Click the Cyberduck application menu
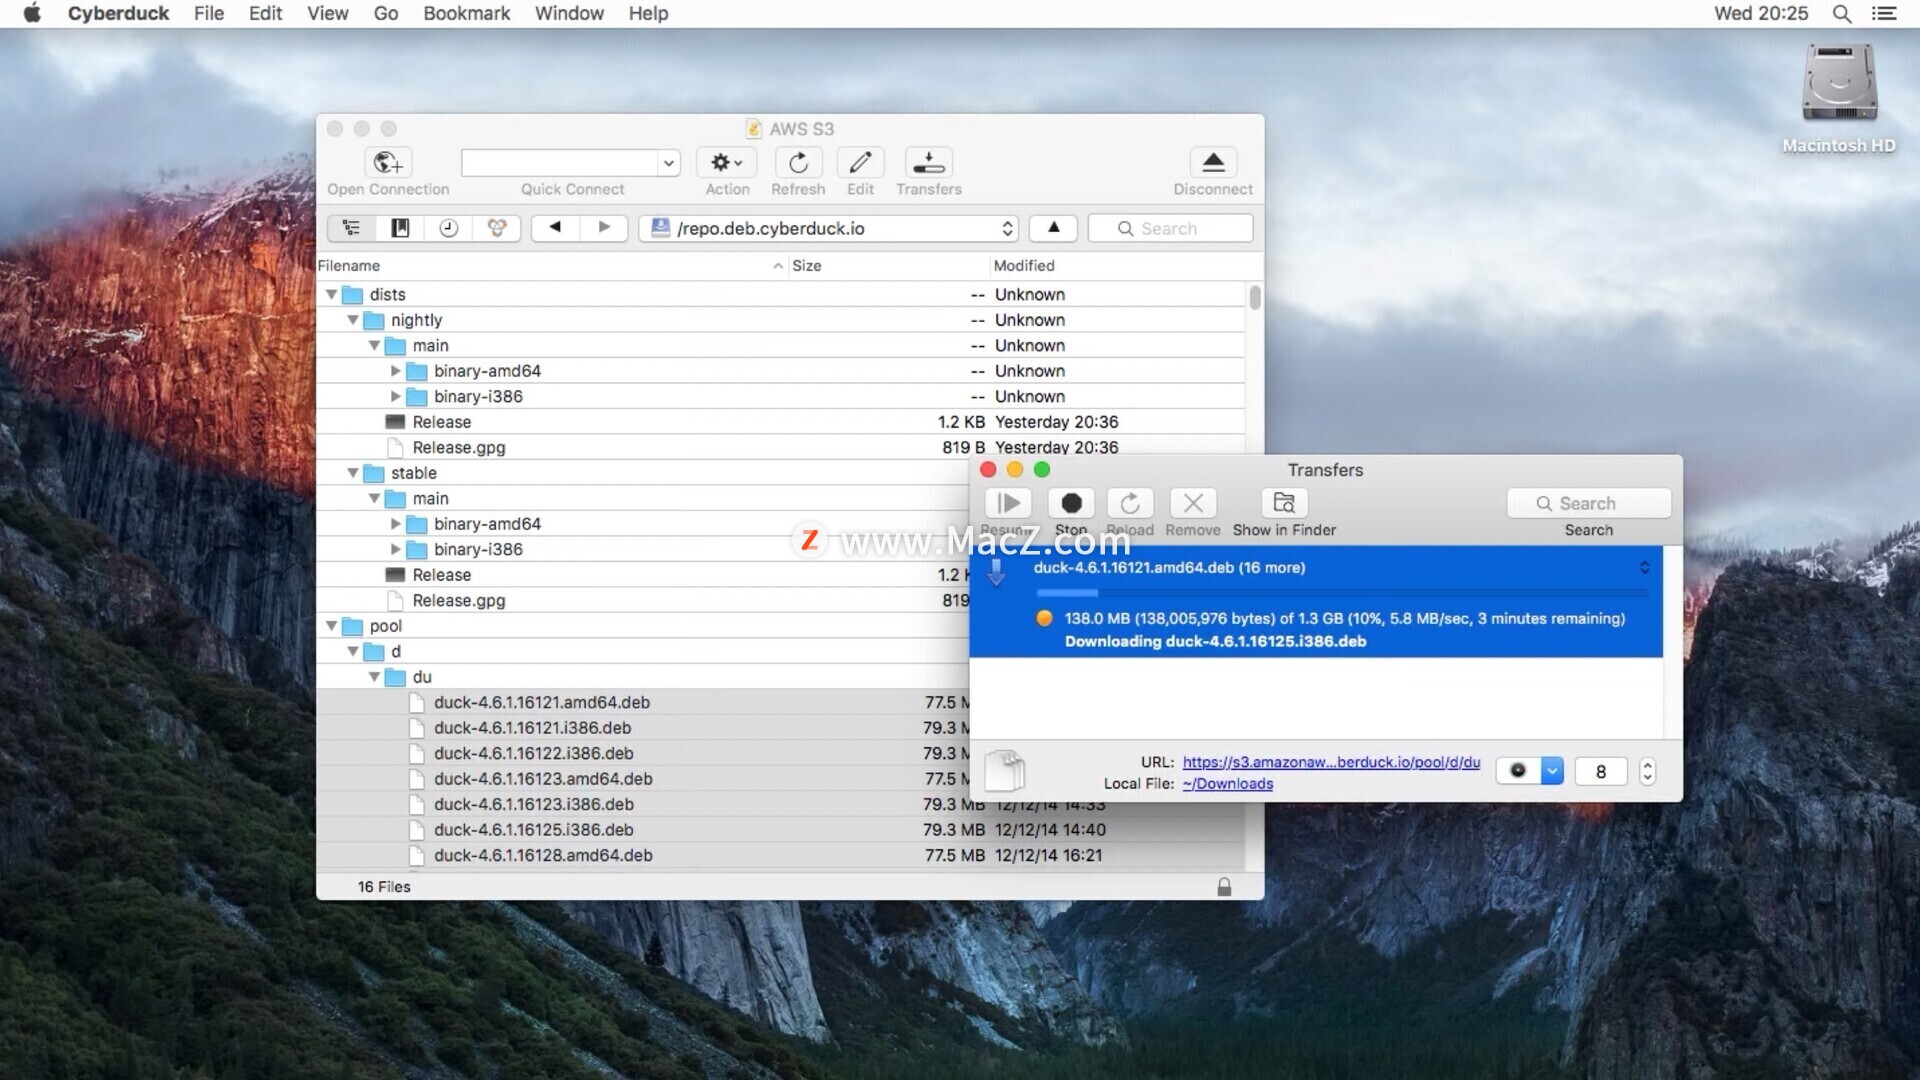This screenshot has width=1920, height=1080. (x=118, y=13)
